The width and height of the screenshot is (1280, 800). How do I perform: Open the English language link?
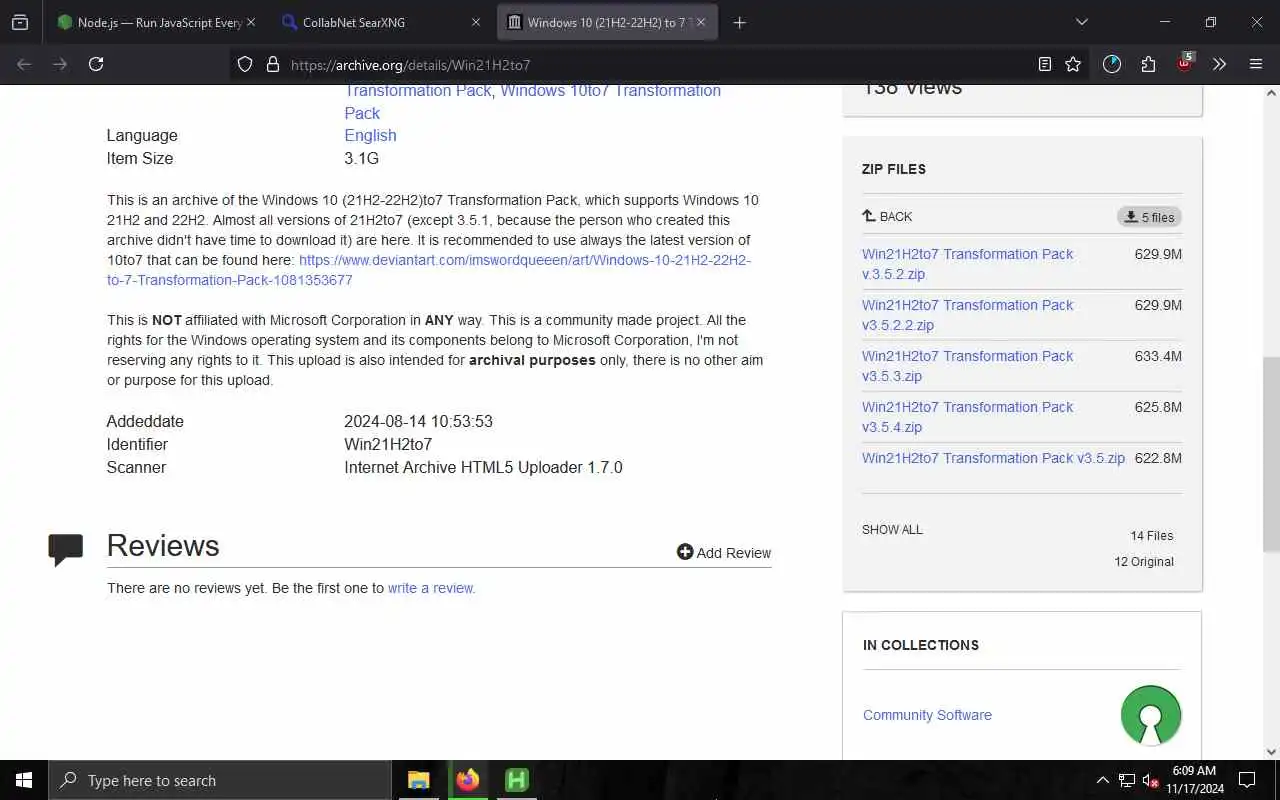tap(370, 135)
